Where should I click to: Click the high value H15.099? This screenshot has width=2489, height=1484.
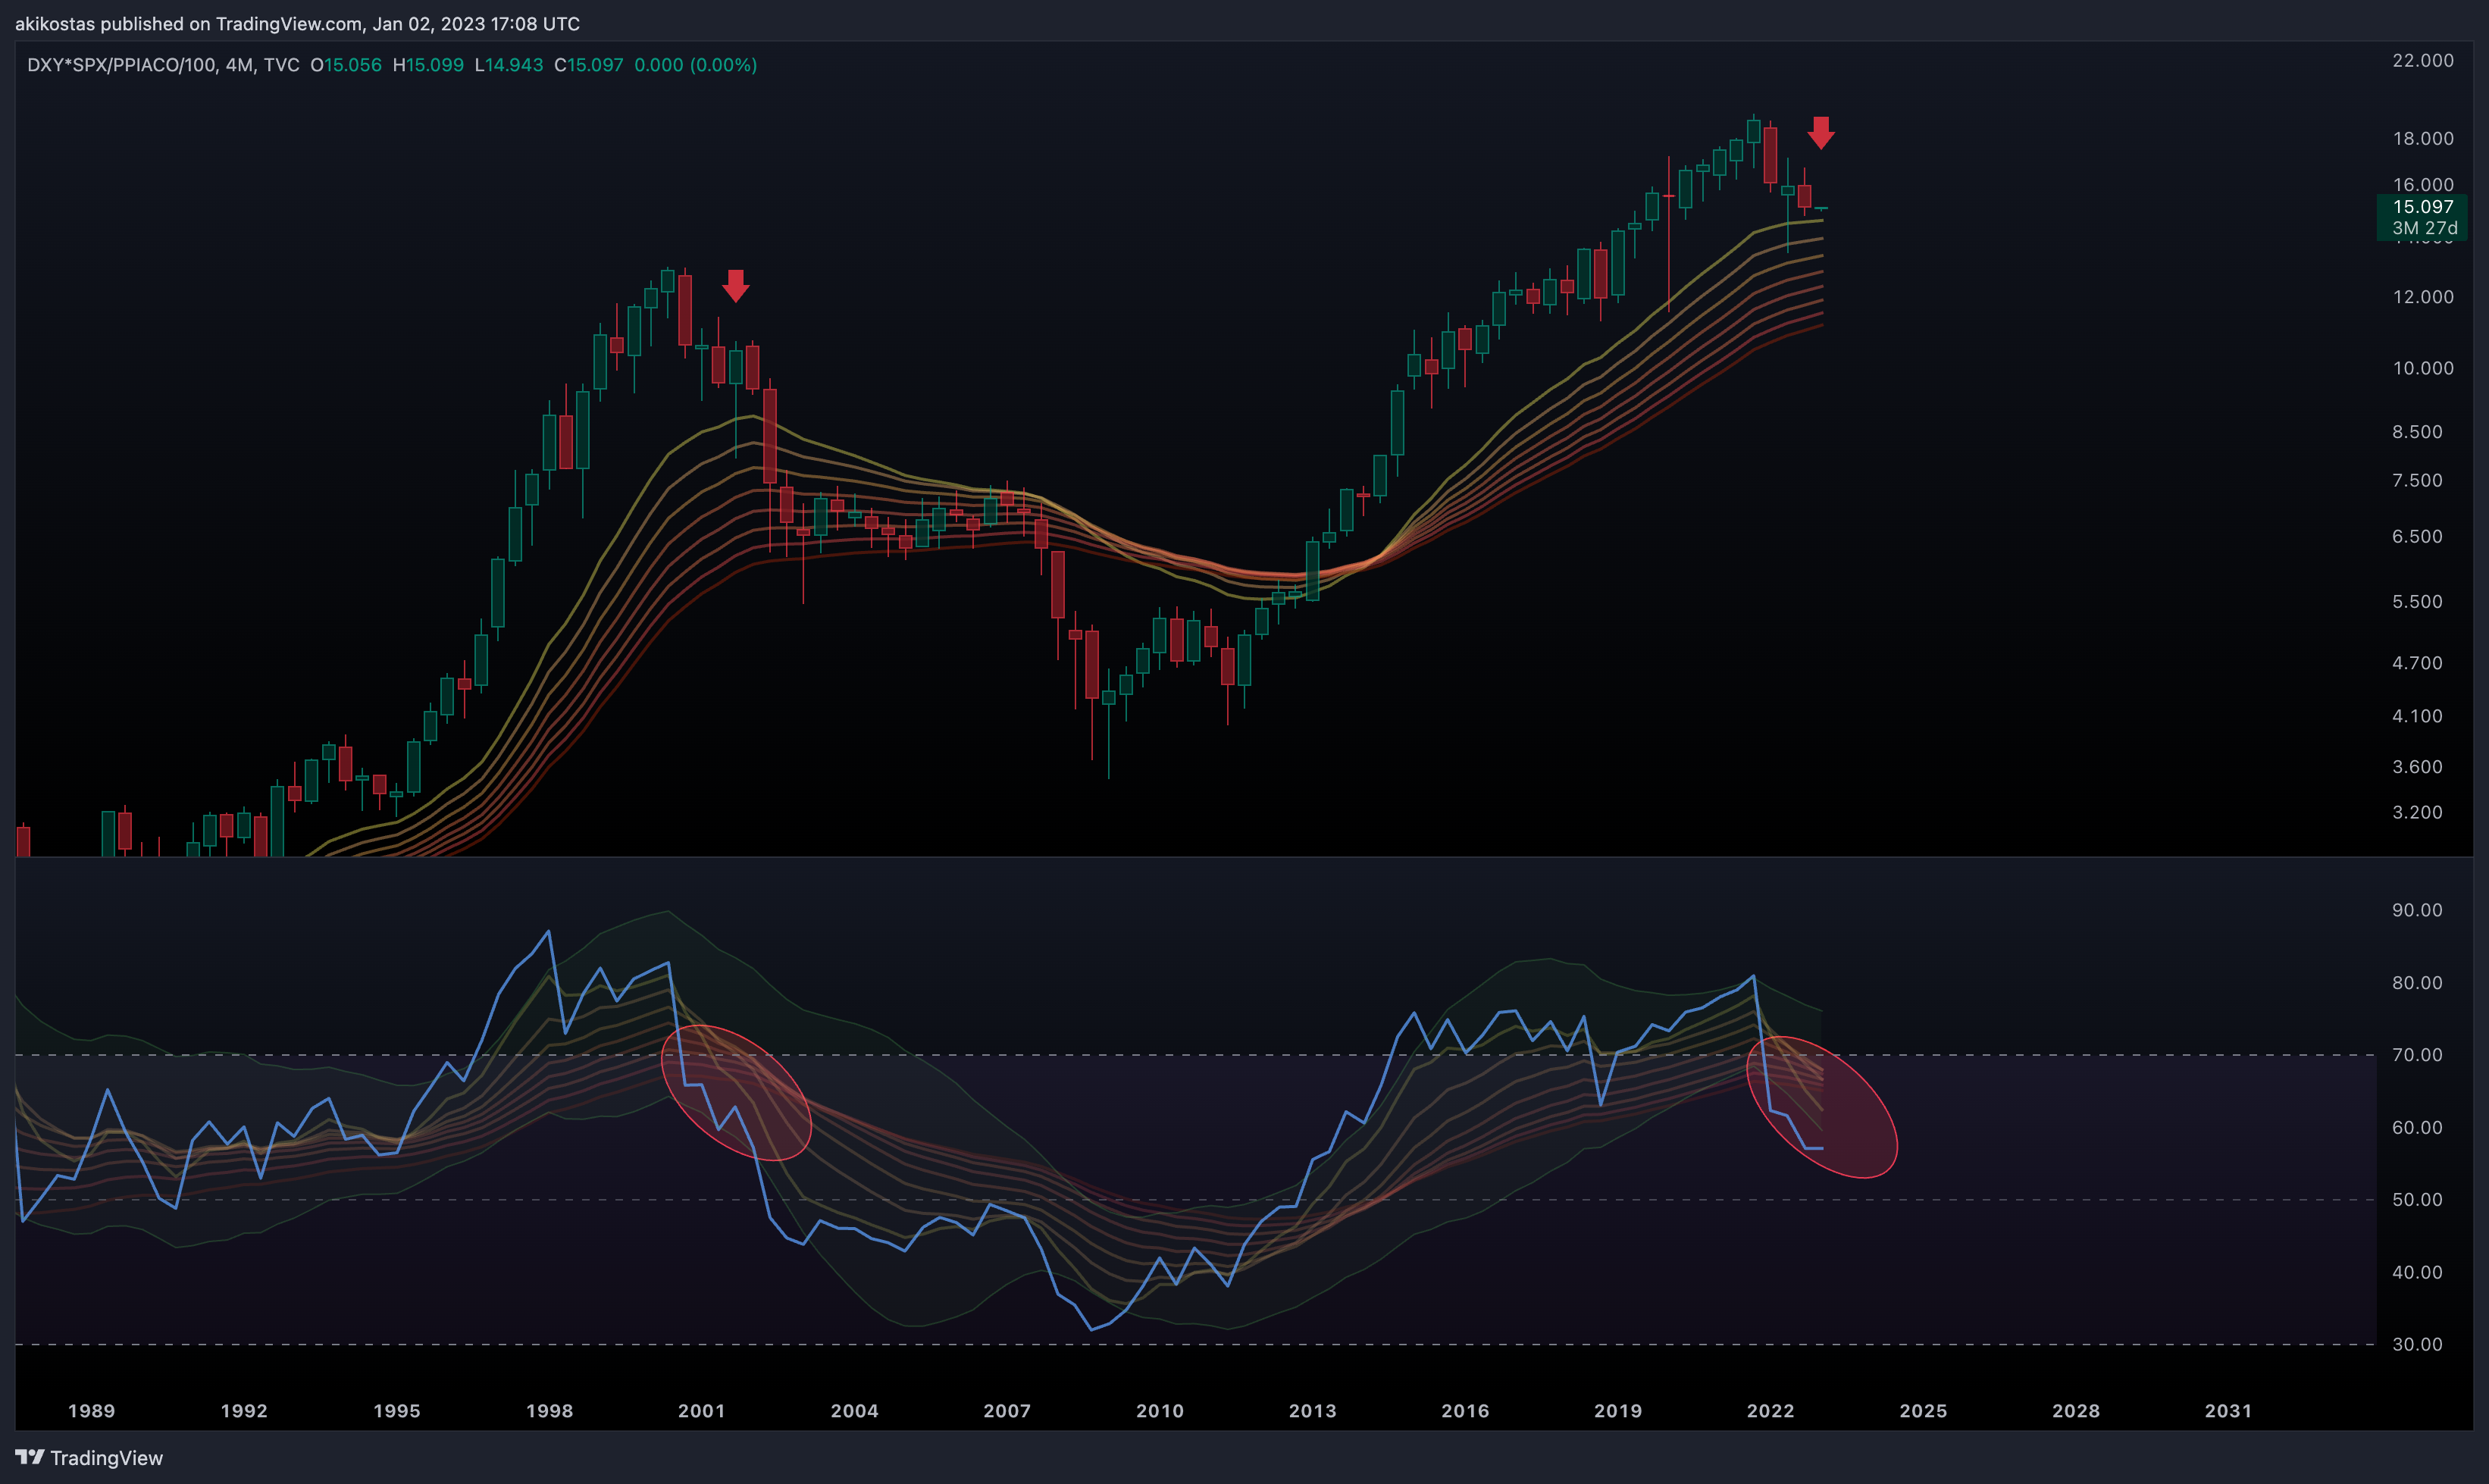(x=428, y=65)
